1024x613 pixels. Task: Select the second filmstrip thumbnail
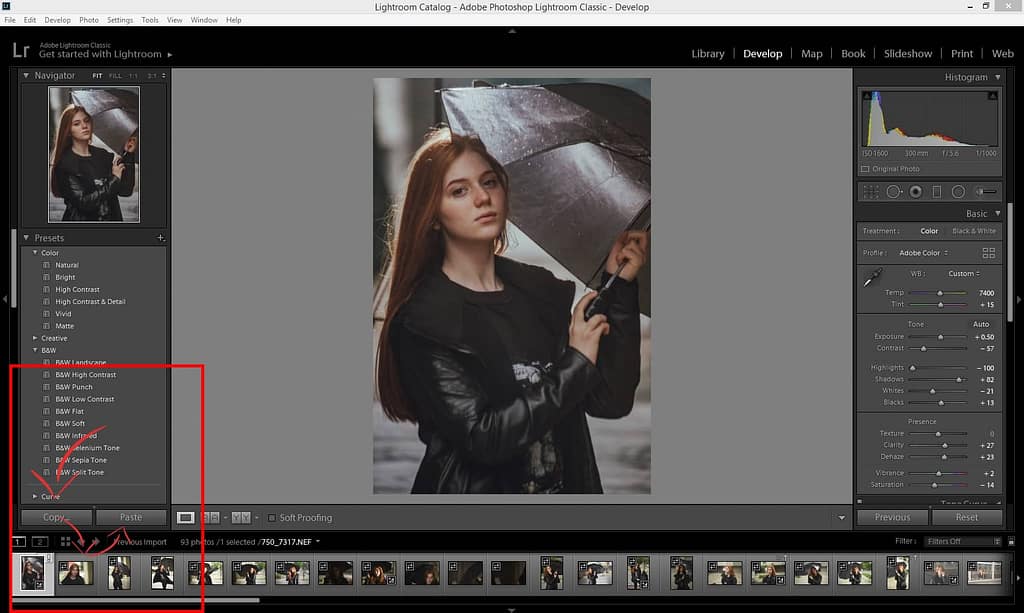coord(76,573)
